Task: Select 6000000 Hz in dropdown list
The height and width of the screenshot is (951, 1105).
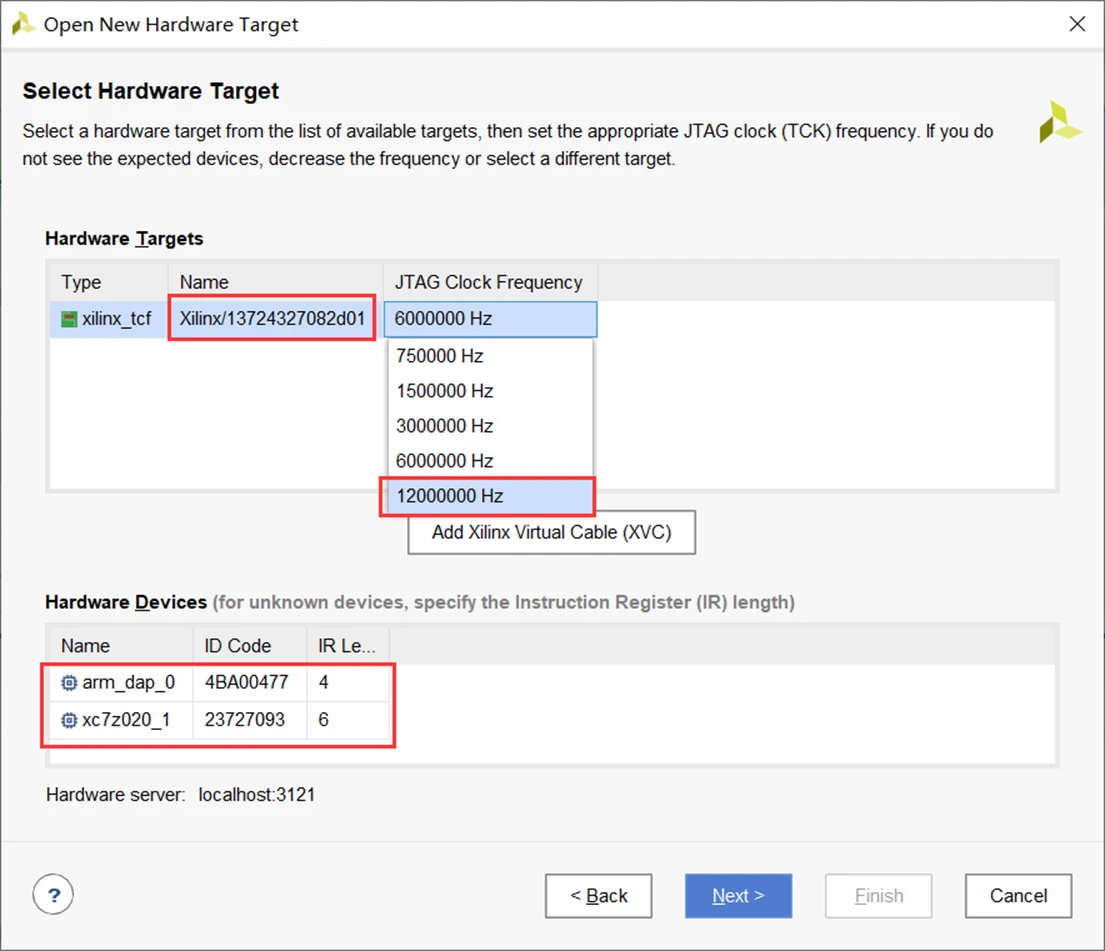Action: pos(445,461)
